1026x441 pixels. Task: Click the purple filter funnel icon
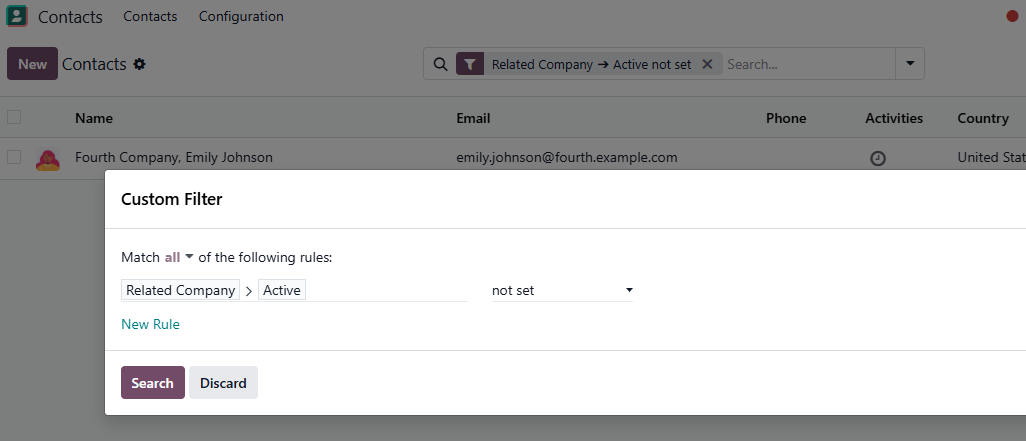(x=470, y=64)
